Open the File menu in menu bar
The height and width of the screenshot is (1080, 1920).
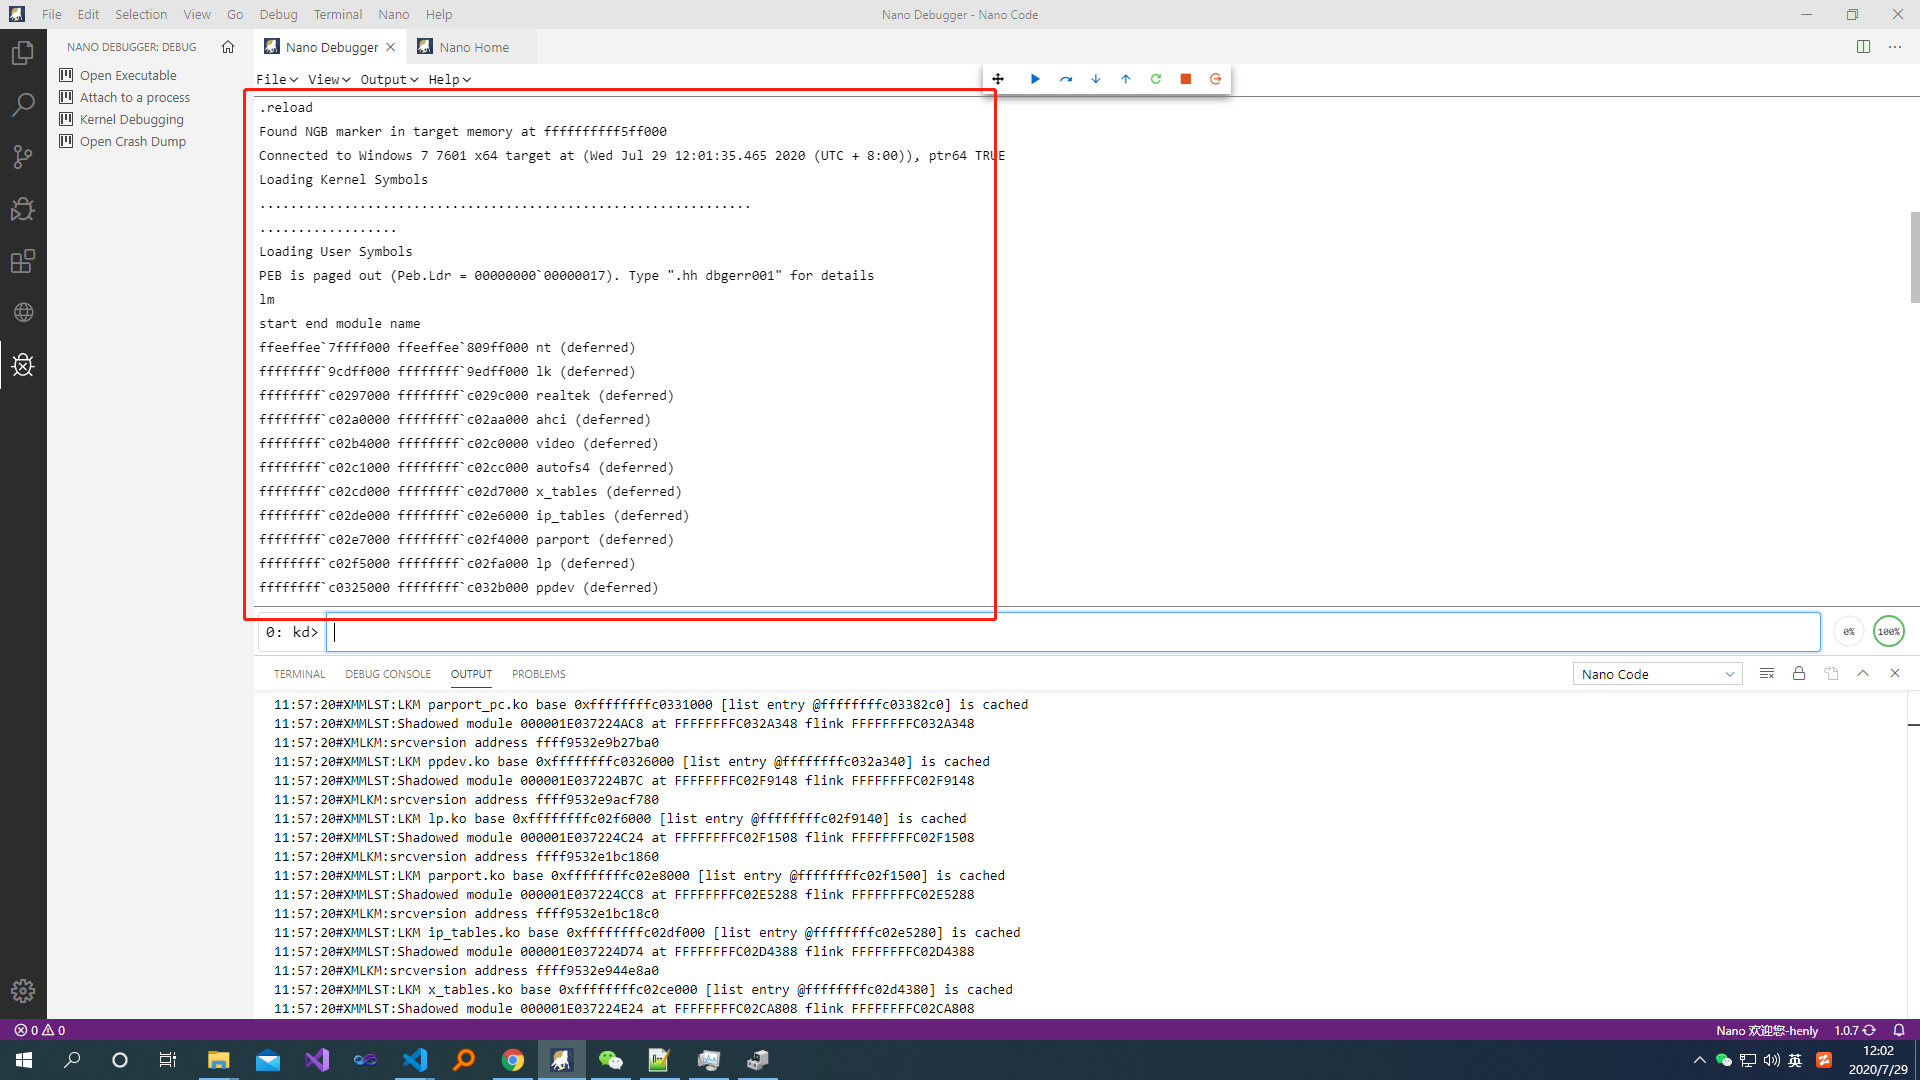[x=52, y=15]
